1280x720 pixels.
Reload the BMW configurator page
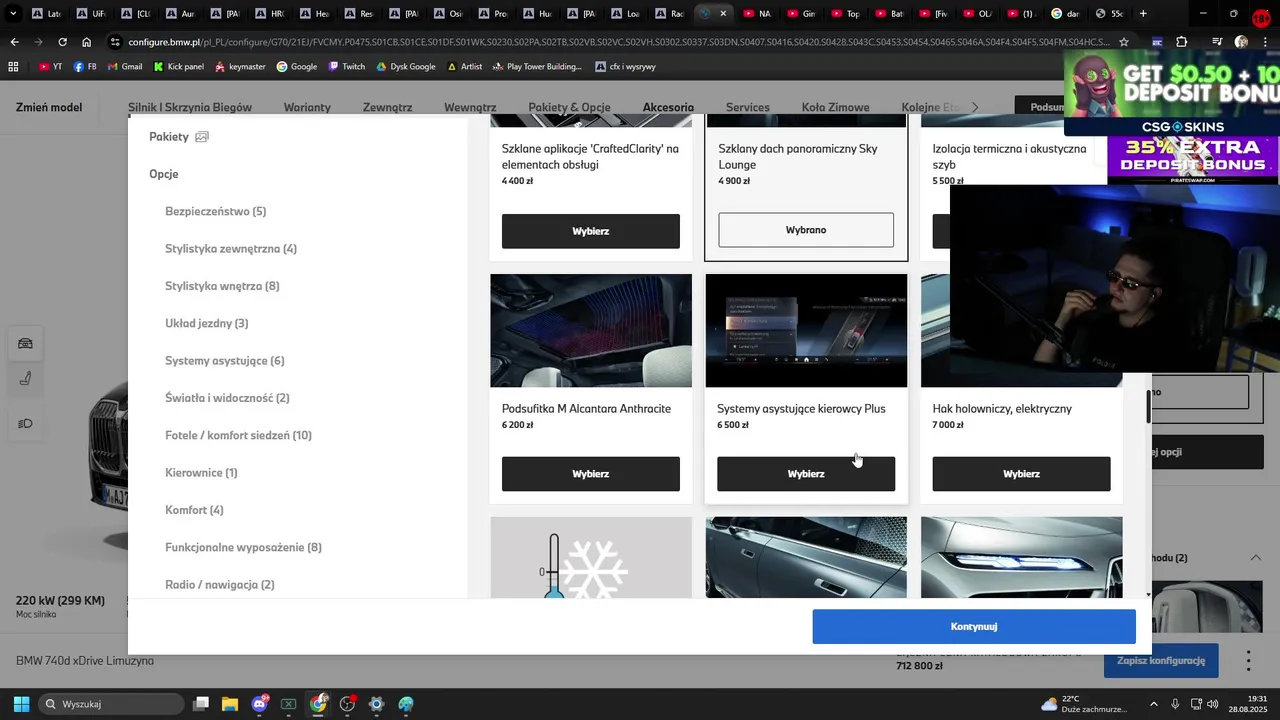pos(62,42)
